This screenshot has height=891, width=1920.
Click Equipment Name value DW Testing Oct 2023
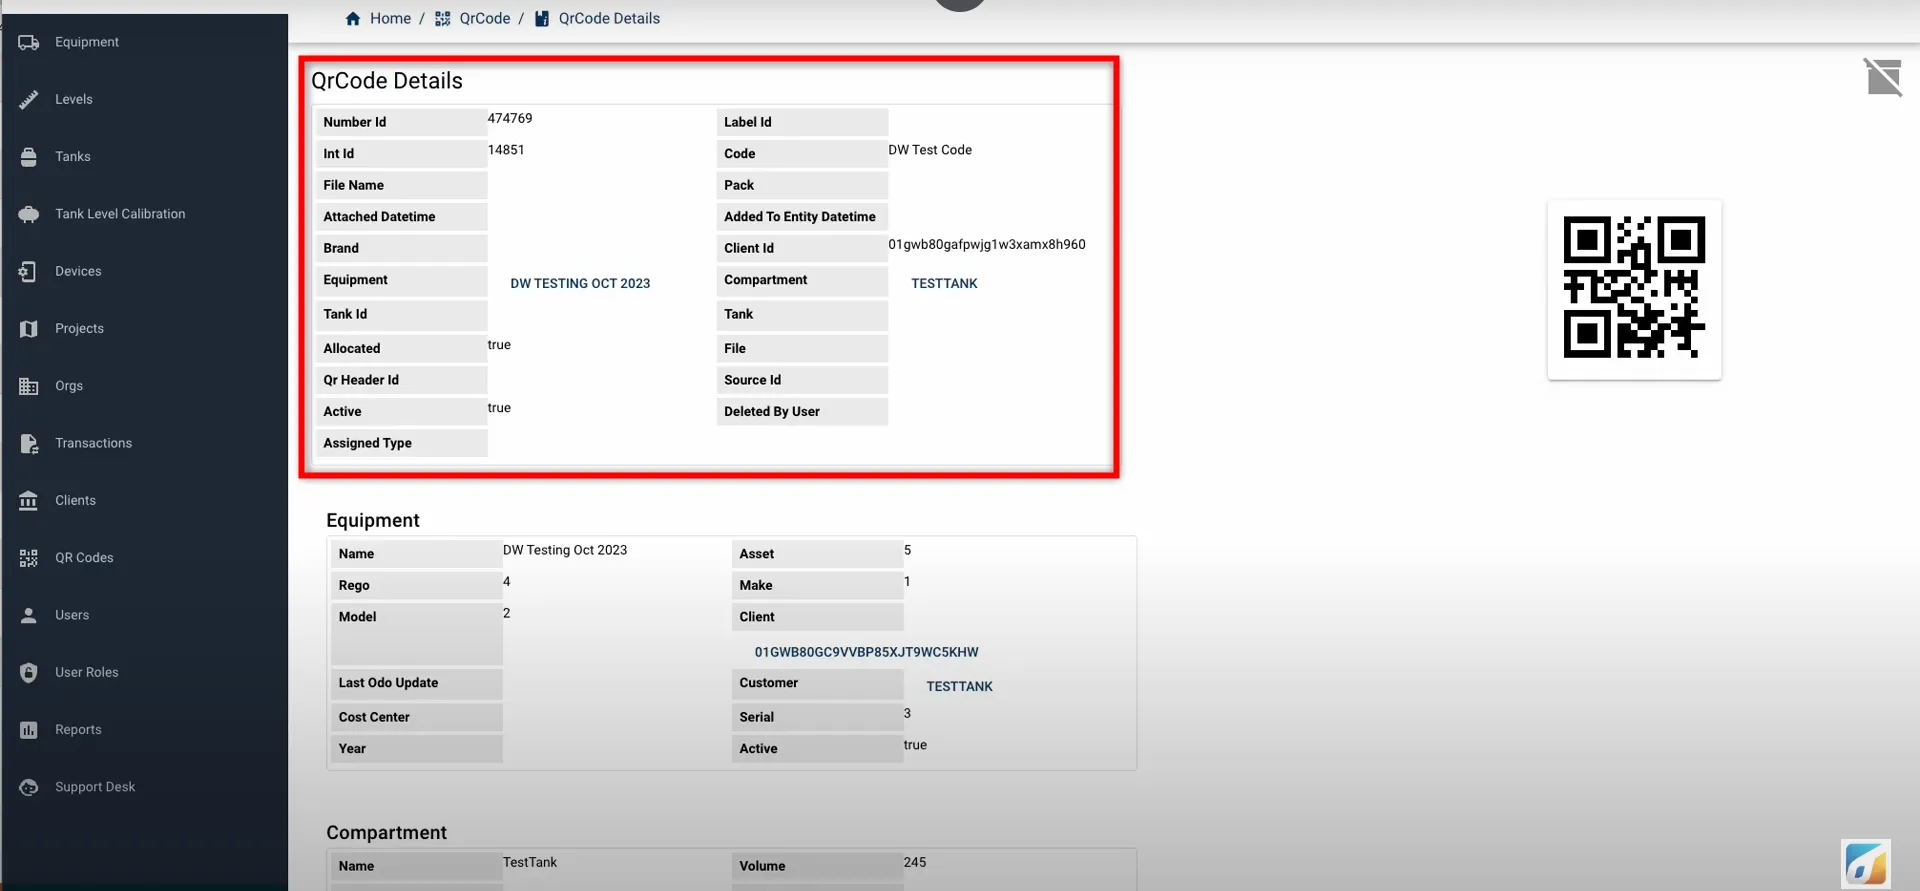(x=565, y=550)
